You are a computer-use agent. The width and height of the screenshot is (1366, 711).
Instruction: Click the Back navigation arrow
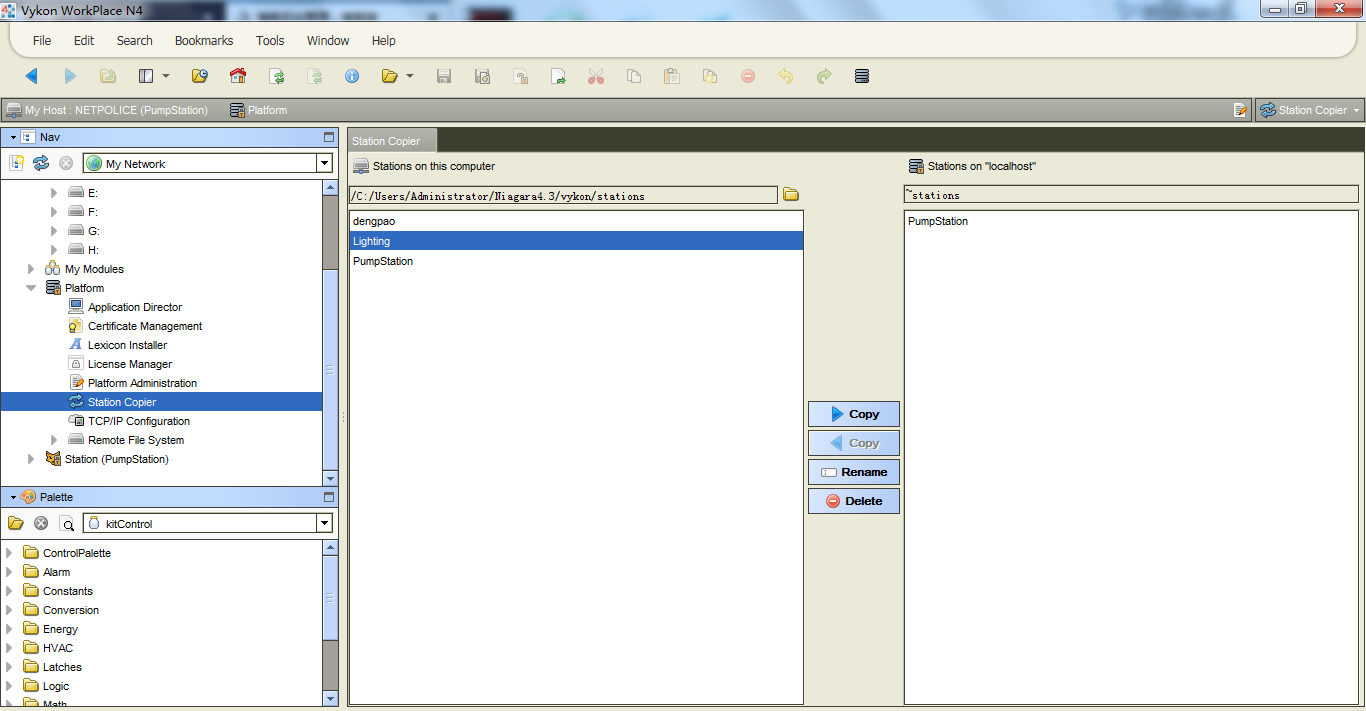pyautogui.click(x=31, y=76)
